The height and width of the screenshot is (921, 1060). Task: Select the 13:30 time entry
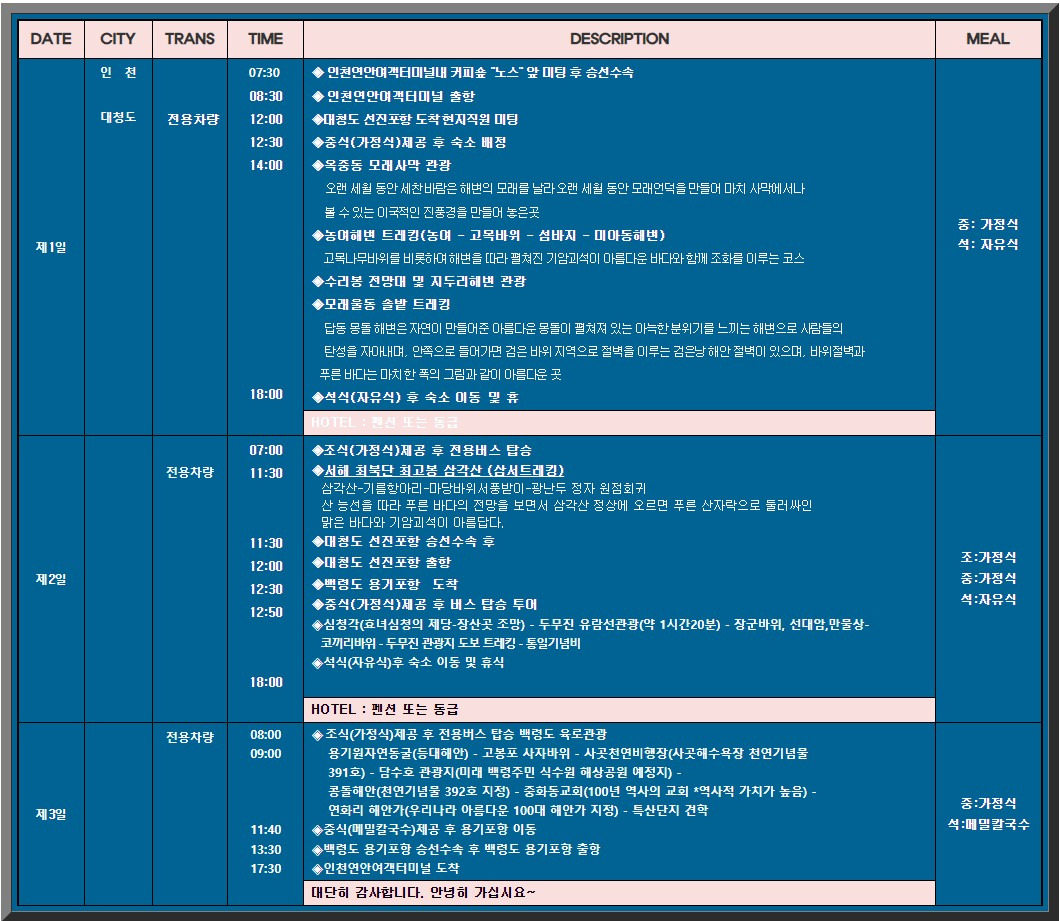coord(266,850)
